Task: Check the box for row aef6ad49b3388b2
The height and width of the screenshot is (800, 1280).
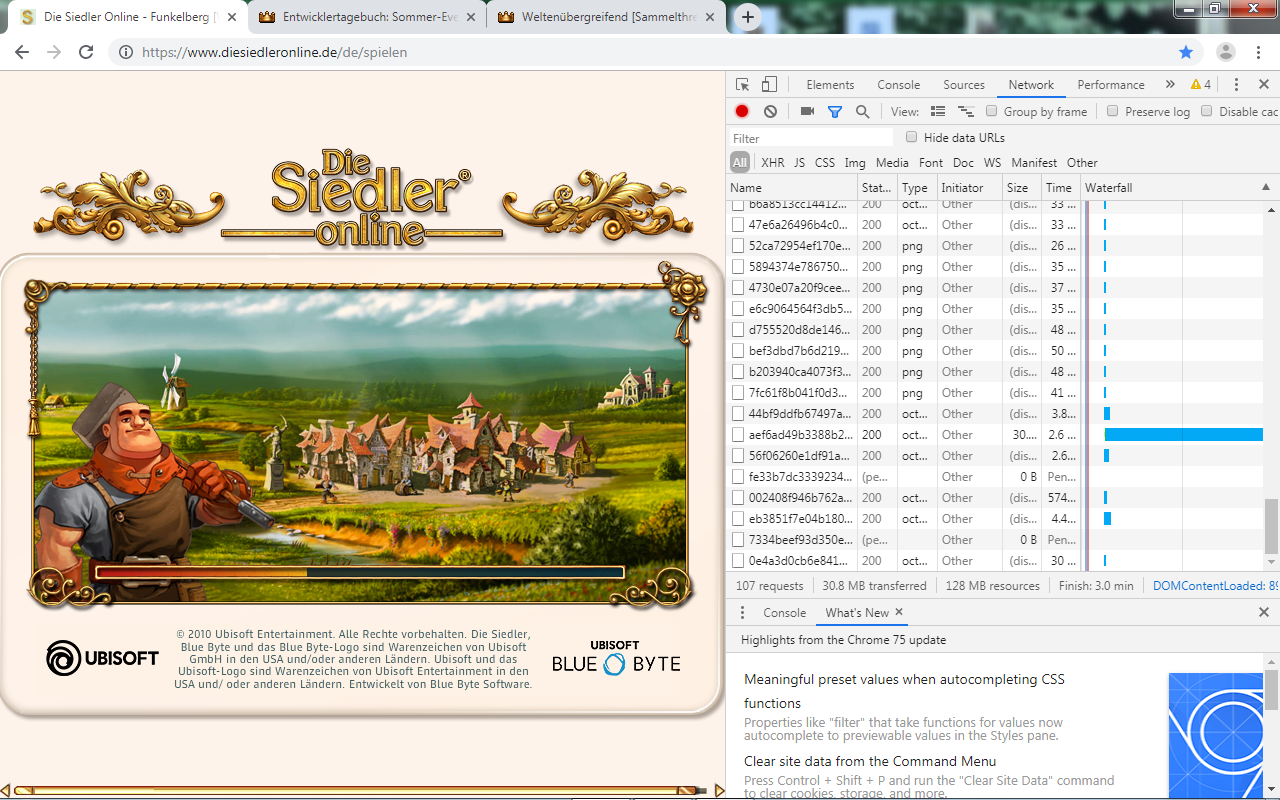Action: coord(738,435)
